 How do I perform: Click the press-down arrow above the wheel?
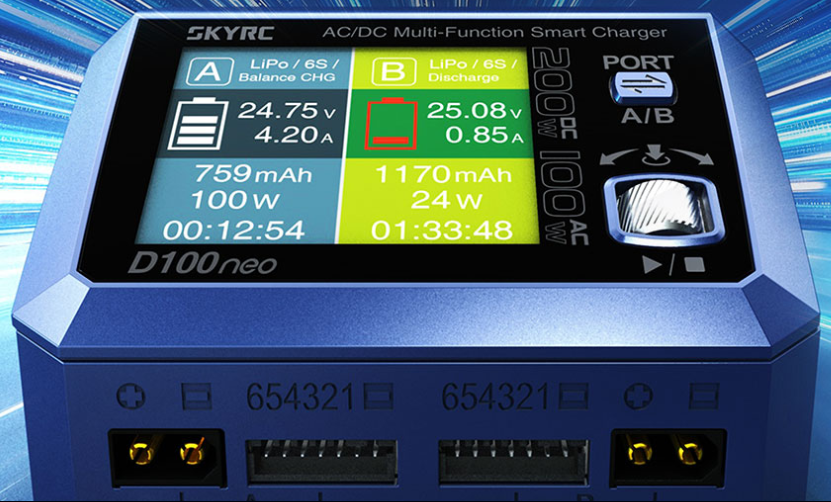655,154
